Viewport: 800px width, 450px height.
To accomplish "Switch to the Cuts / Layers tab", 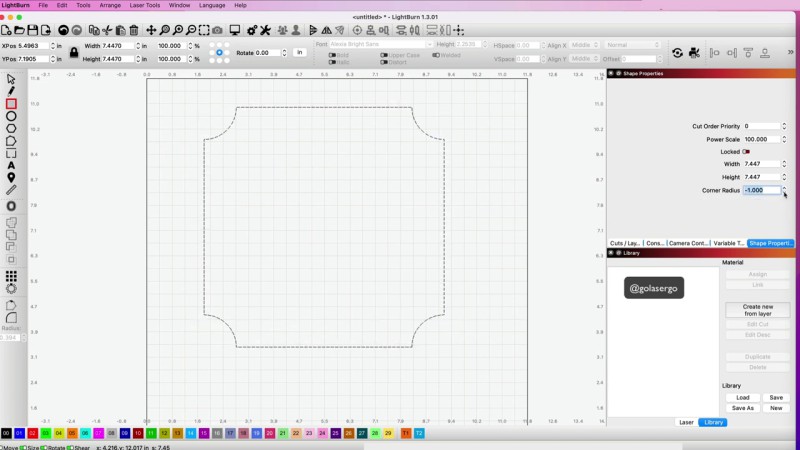I will [625, 243].
